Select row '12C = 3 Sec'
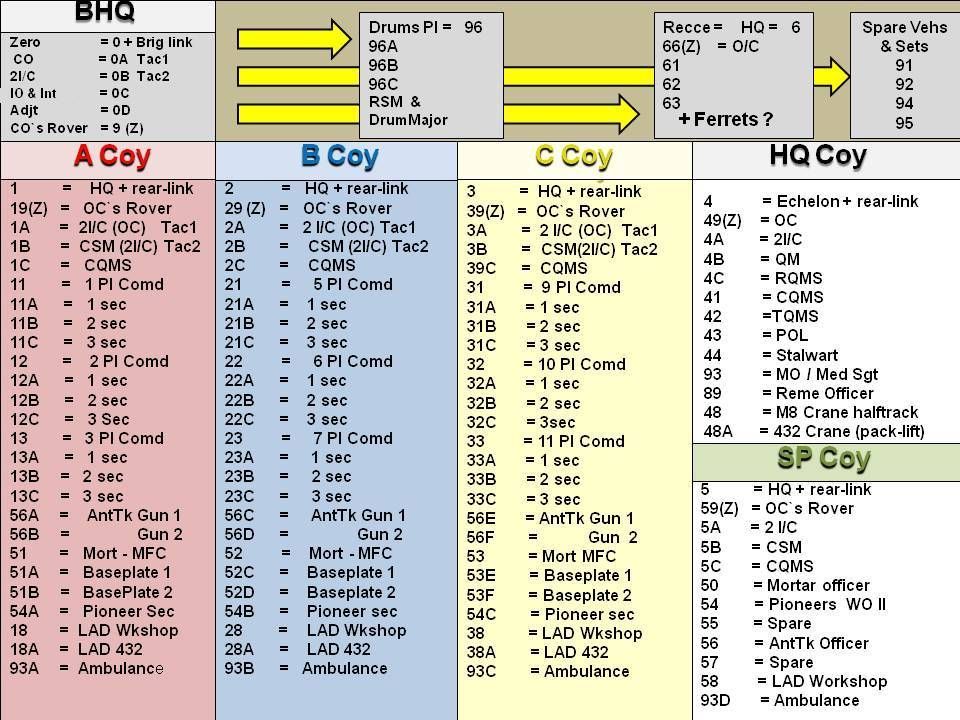This screenshot has width=960, height=720. pos(70,419)
